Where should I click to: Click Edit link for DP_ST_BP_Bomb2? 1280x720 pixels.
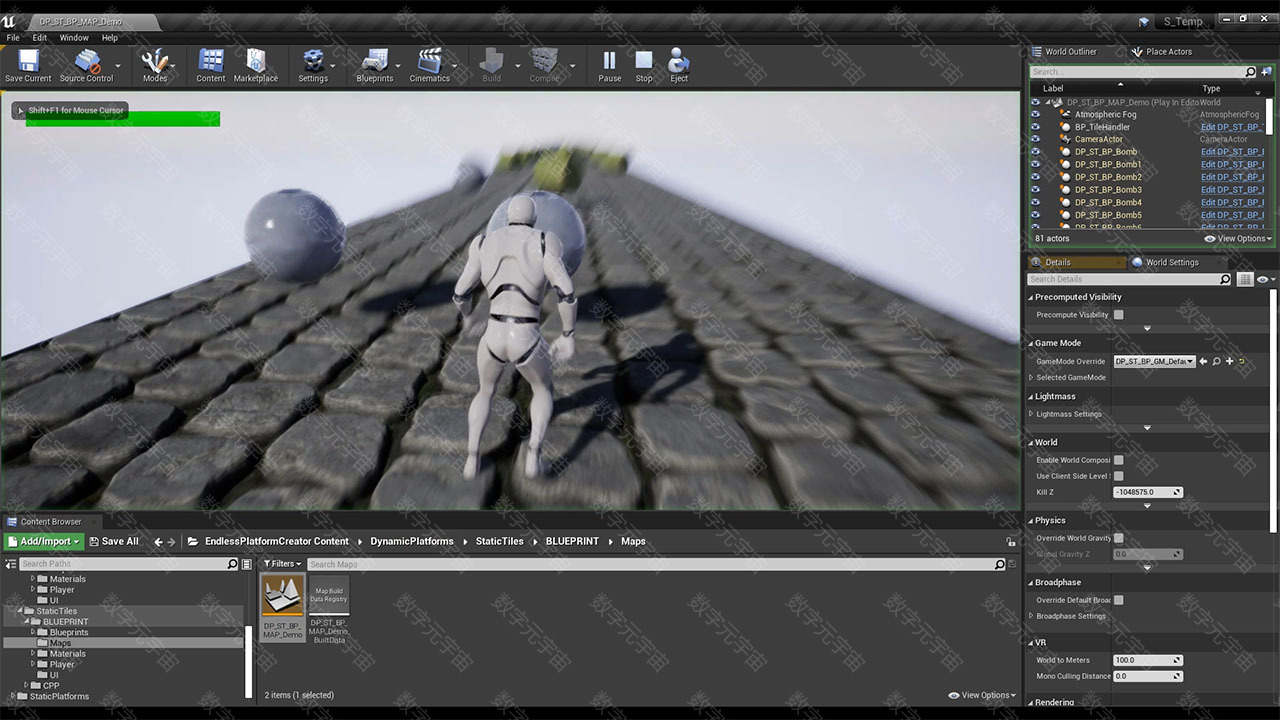pos(1232,177)
